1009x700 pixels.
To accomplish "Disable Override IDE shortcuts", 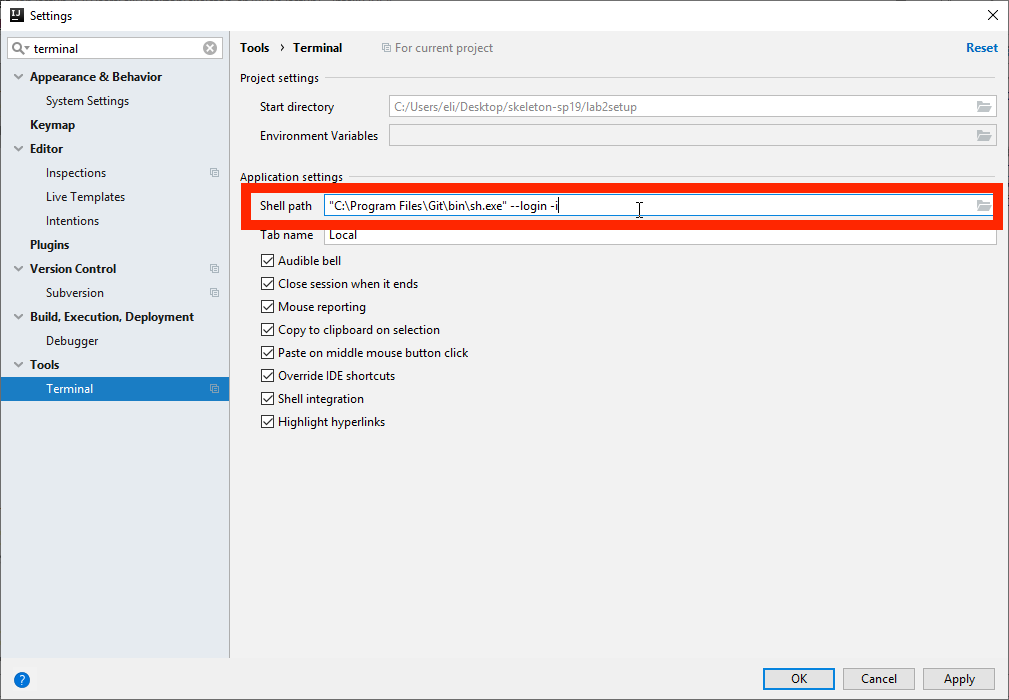I will 267,376.
